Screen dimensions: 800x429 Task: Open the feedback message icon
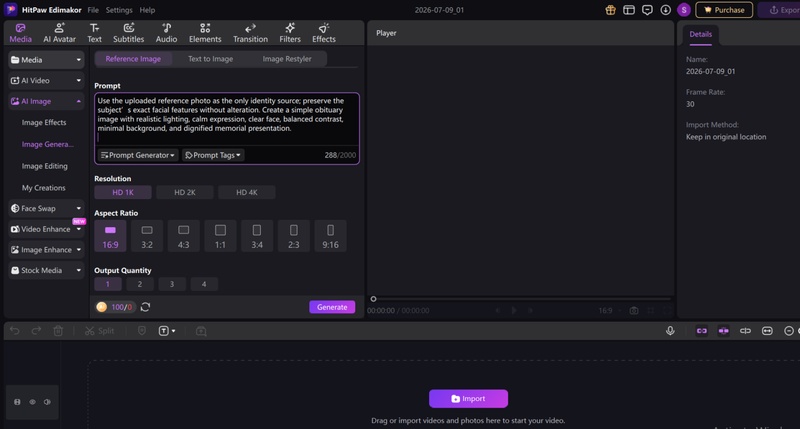click(647, 10)
